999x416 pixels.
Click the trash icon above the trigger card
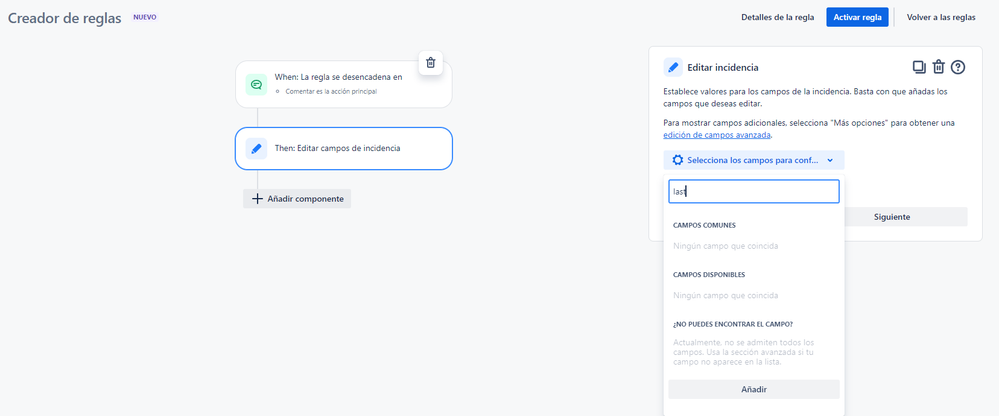click(431, 62)
